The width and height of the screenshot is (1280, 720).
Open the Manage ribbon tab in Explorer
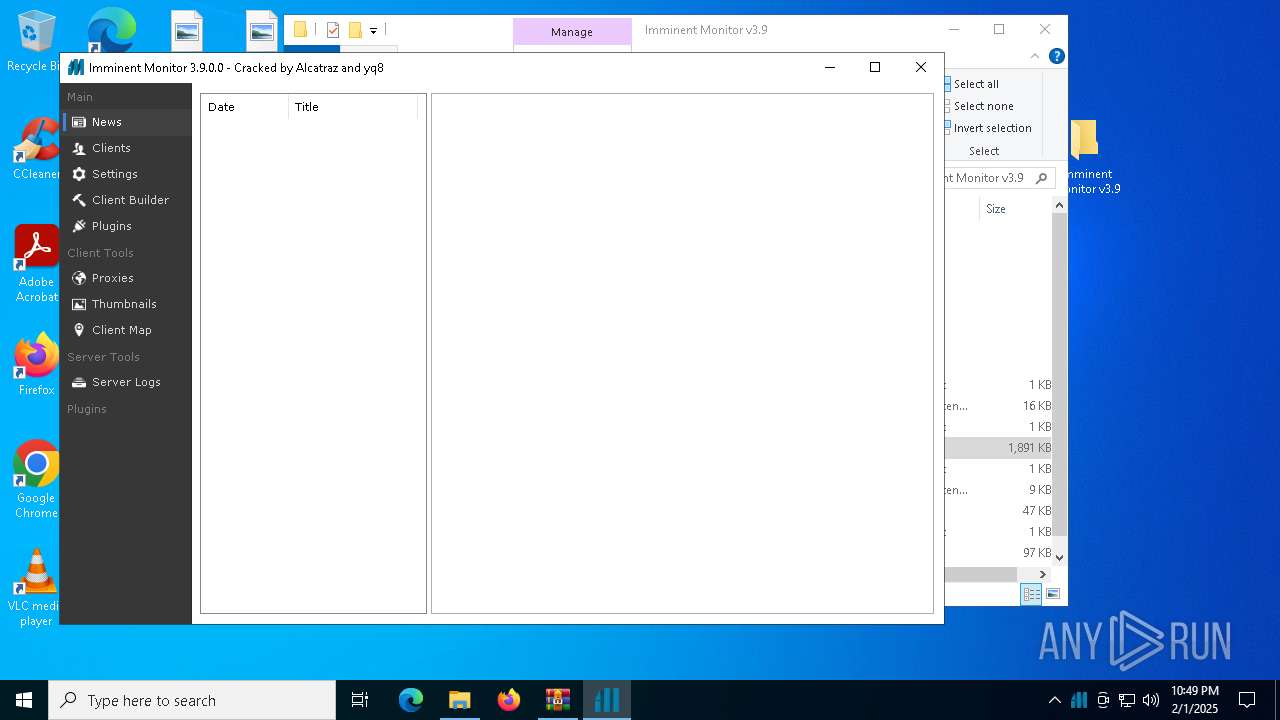[572, 32]
